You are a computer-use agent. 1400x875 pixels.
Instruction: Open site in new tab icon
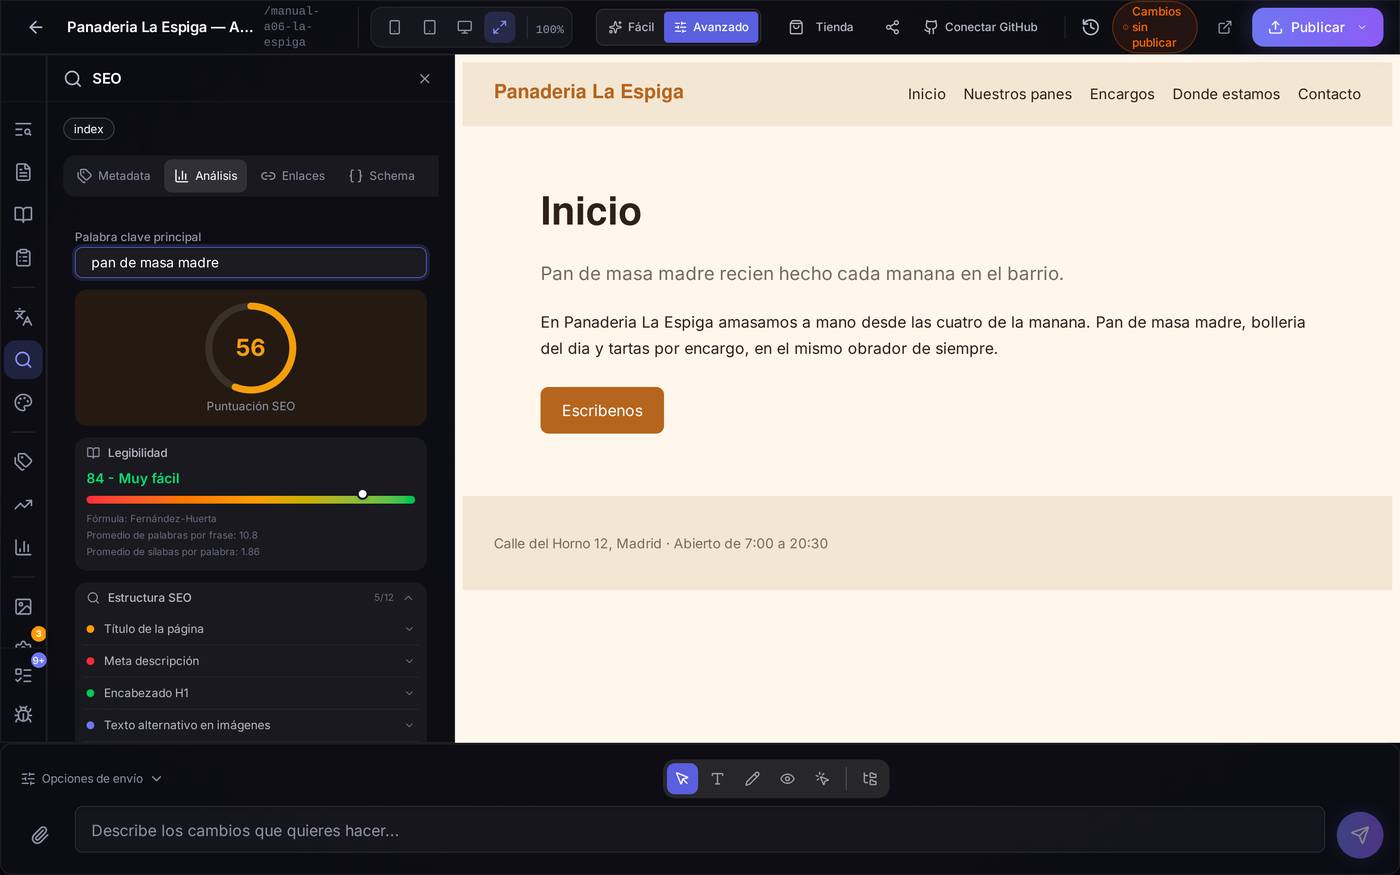pos(1225,27)
